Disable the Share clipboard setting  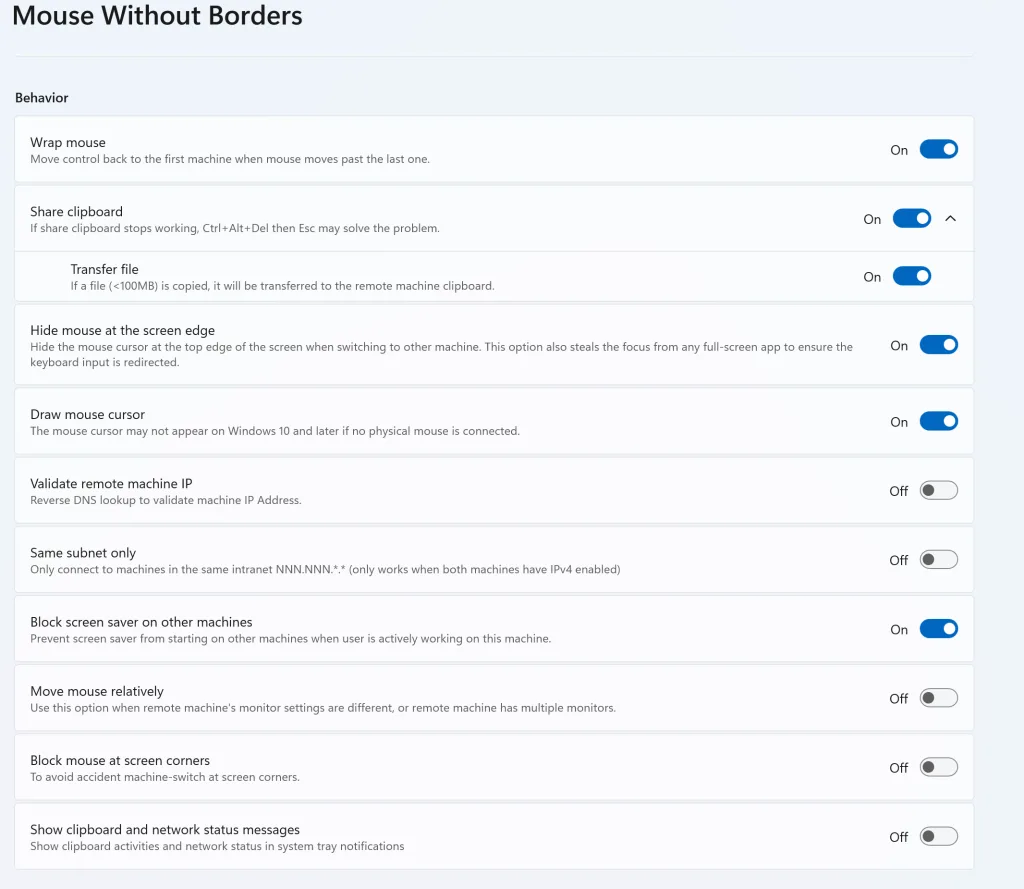911,218
